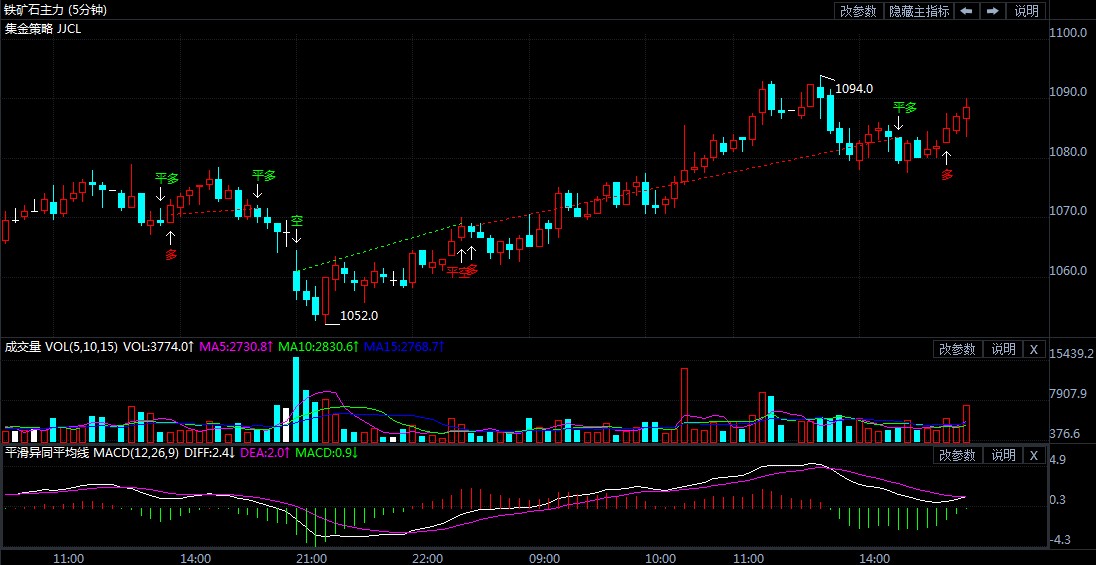Click the 22:00 time axis label

click(x=428, y=558)
